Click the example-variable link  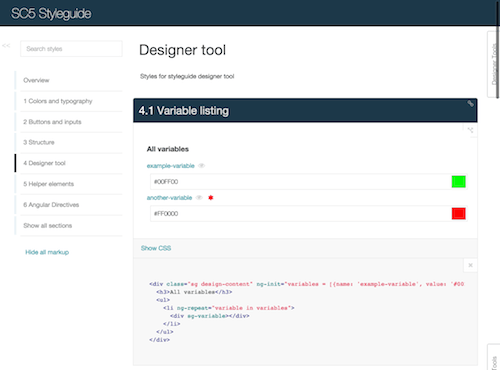click(171, 166)
